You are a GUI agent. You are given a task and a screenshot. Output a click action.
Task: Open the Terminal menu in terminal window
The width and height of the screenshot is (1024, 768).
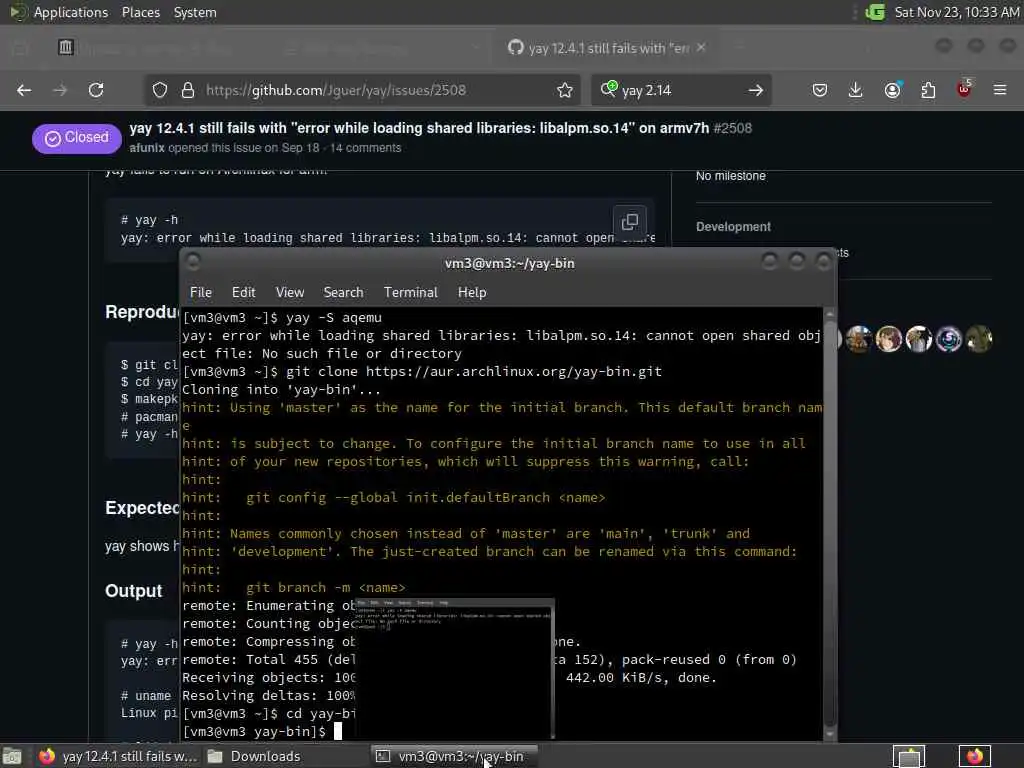[410, 293]
